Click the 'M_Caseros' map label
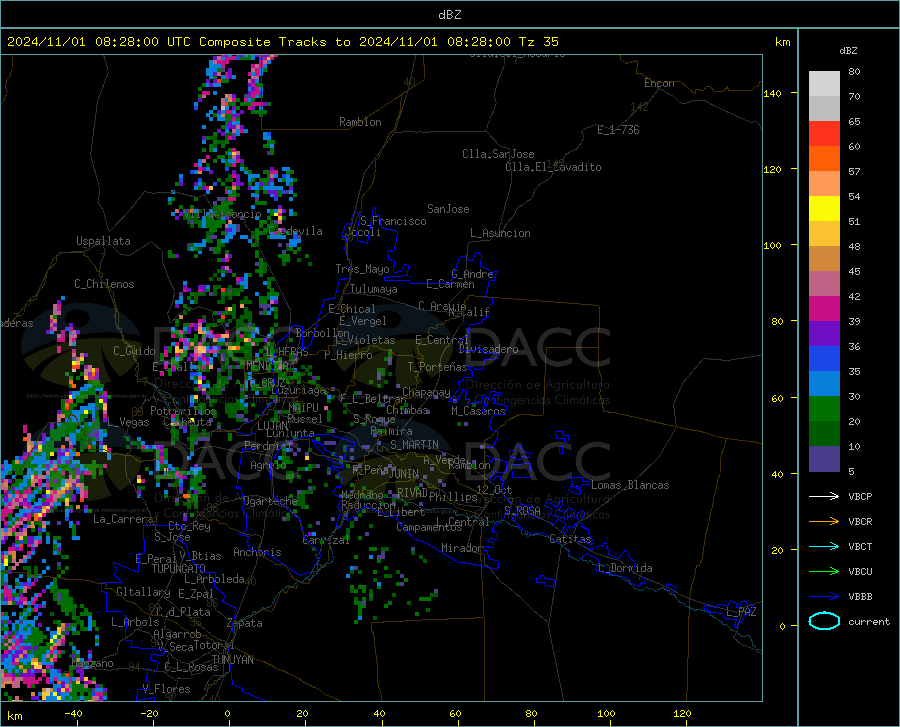Screen dimensions: 900x727 click(x=478, y=411)
